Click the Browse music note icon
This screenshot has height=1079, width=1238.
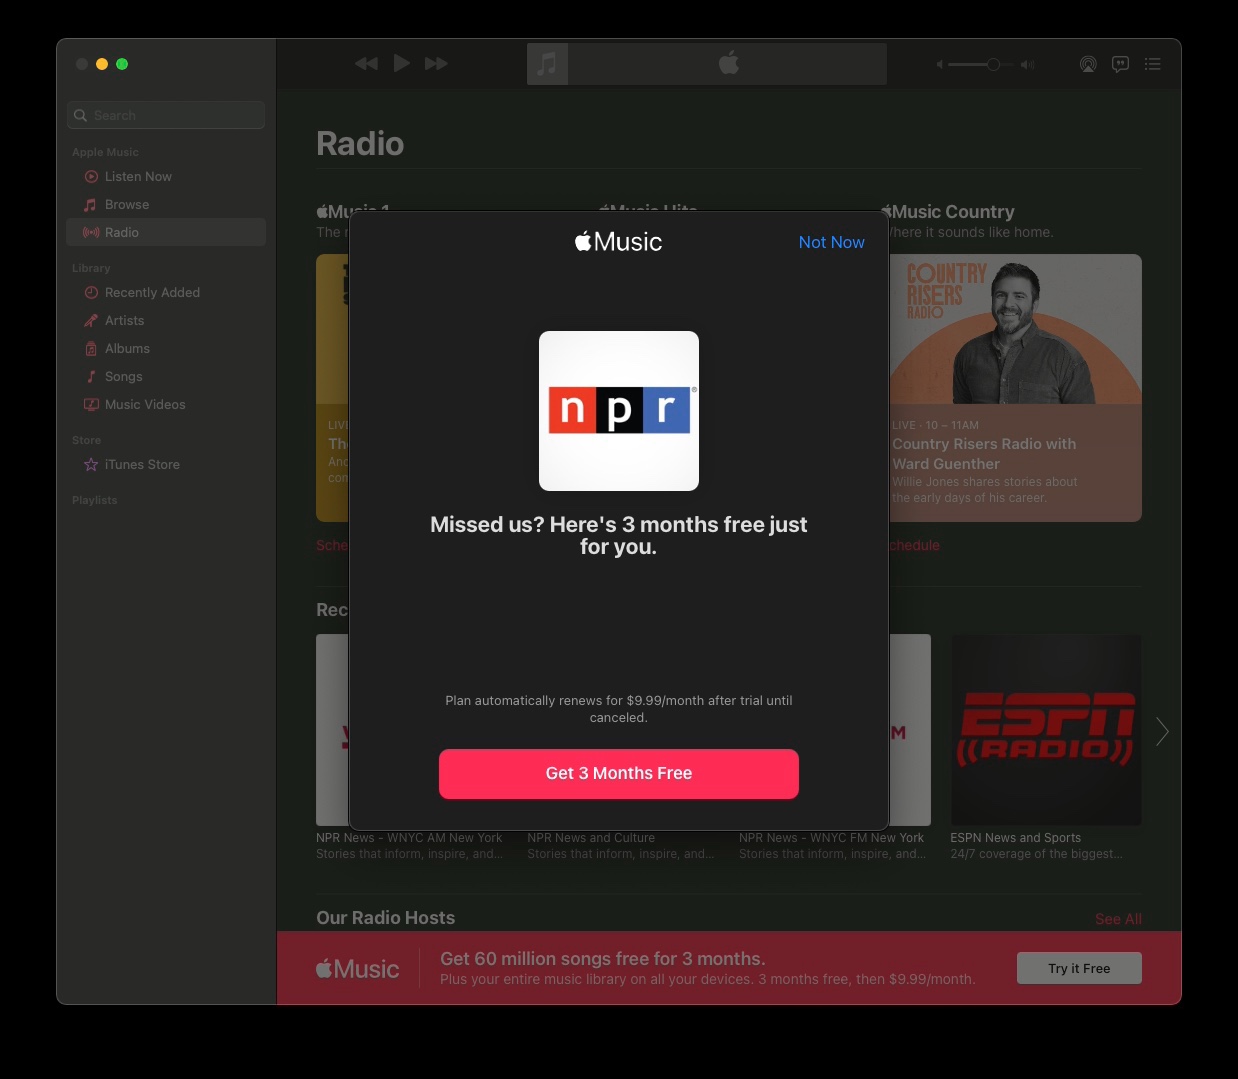click(x=91, y=205)
